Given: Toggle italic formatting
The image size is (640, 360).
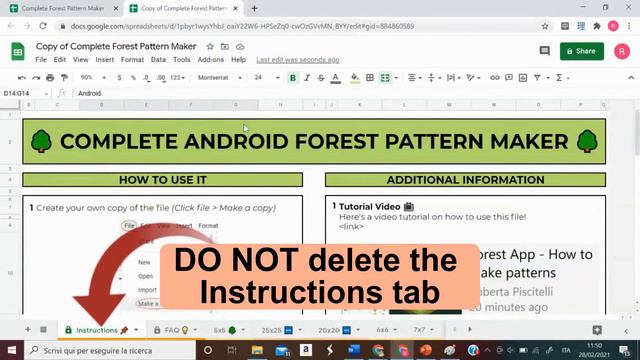Looking at the screenshot, I should point(307,78).
